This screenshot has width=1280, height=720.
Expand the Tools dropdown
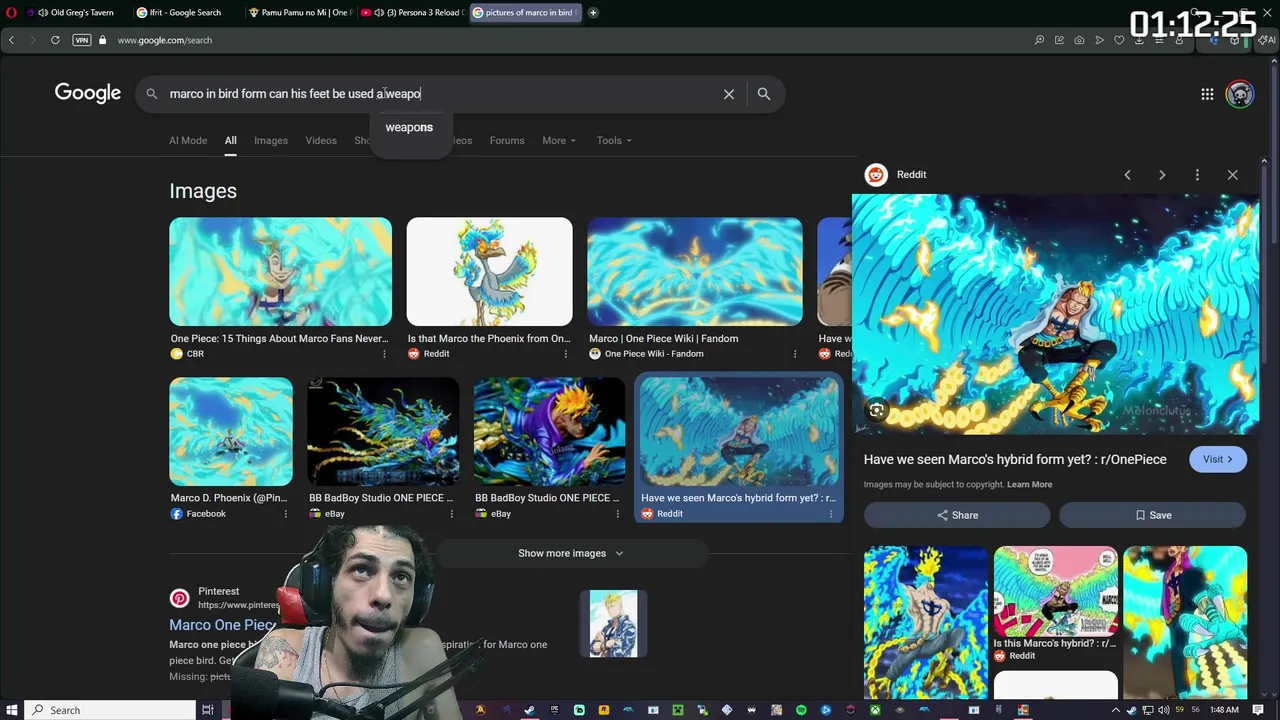pos(614,140)
